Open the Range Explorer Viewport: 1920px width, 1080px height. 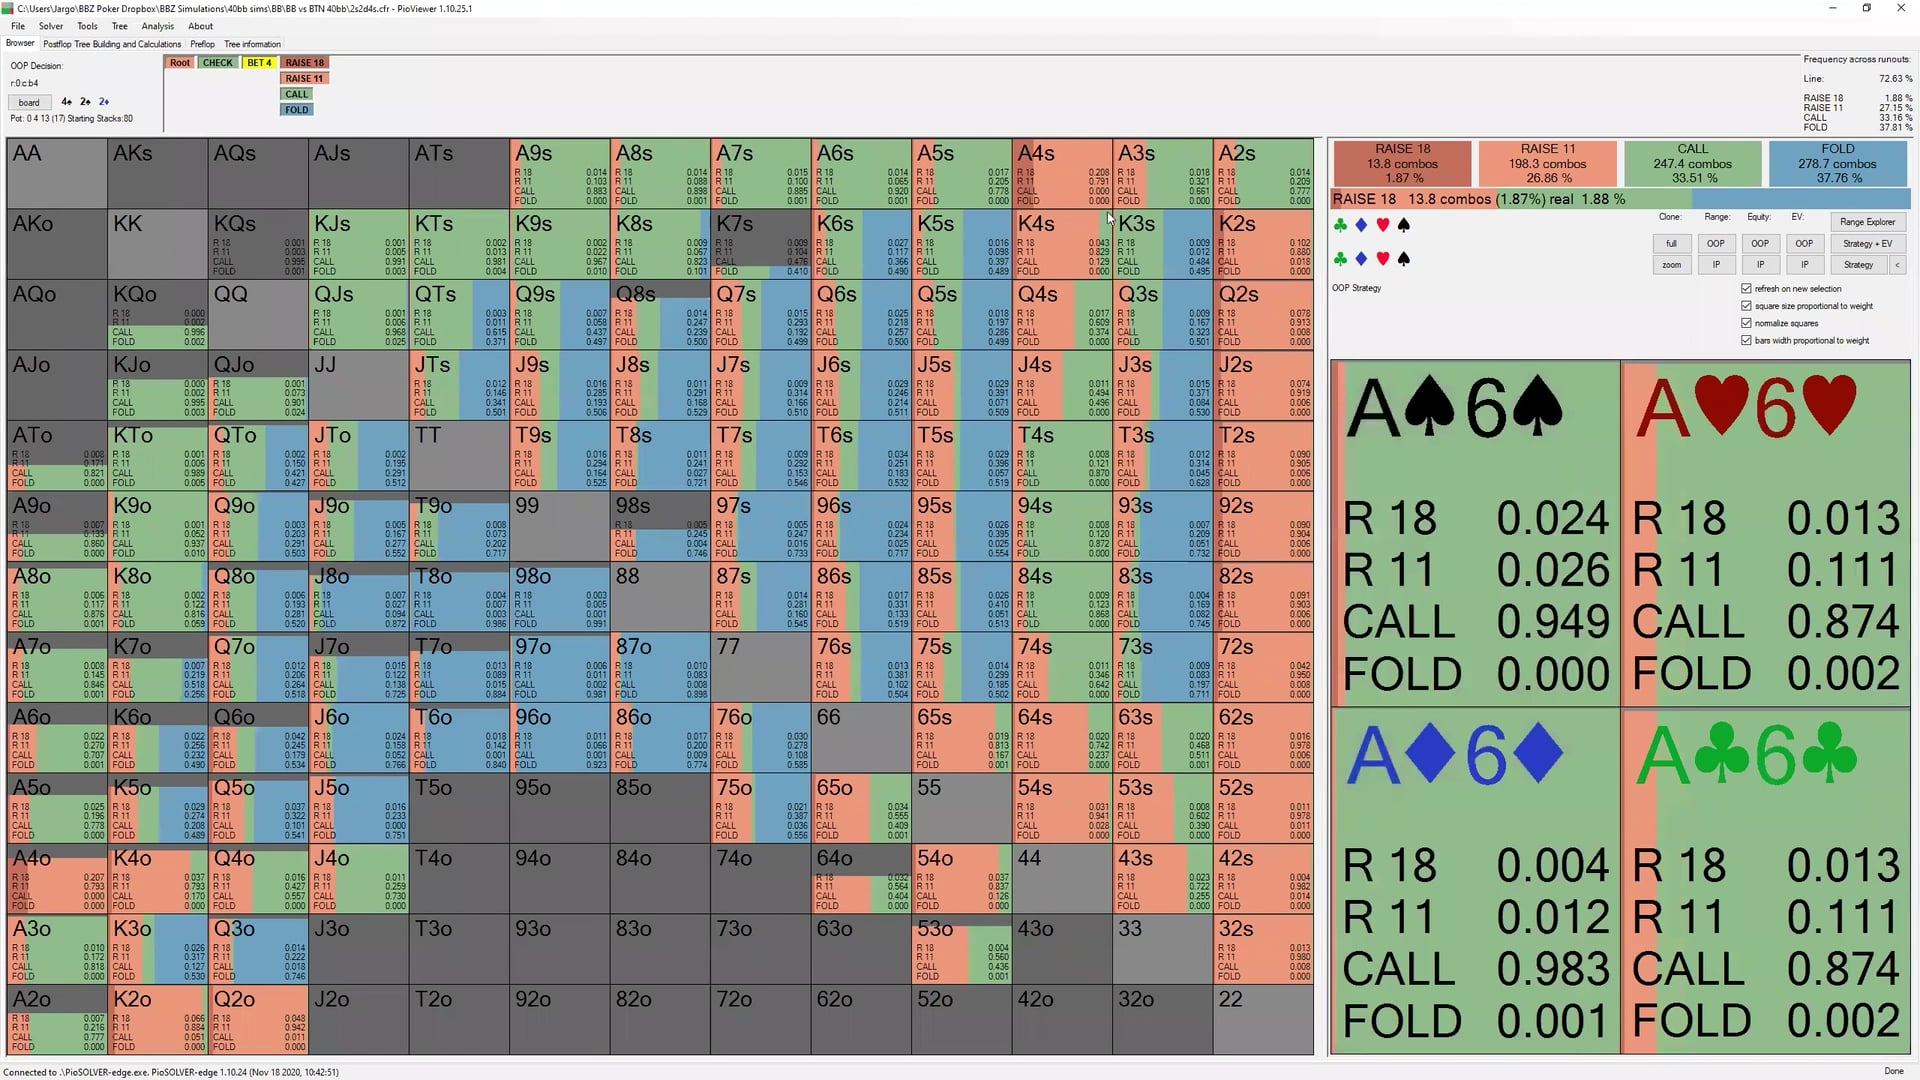1867,222
